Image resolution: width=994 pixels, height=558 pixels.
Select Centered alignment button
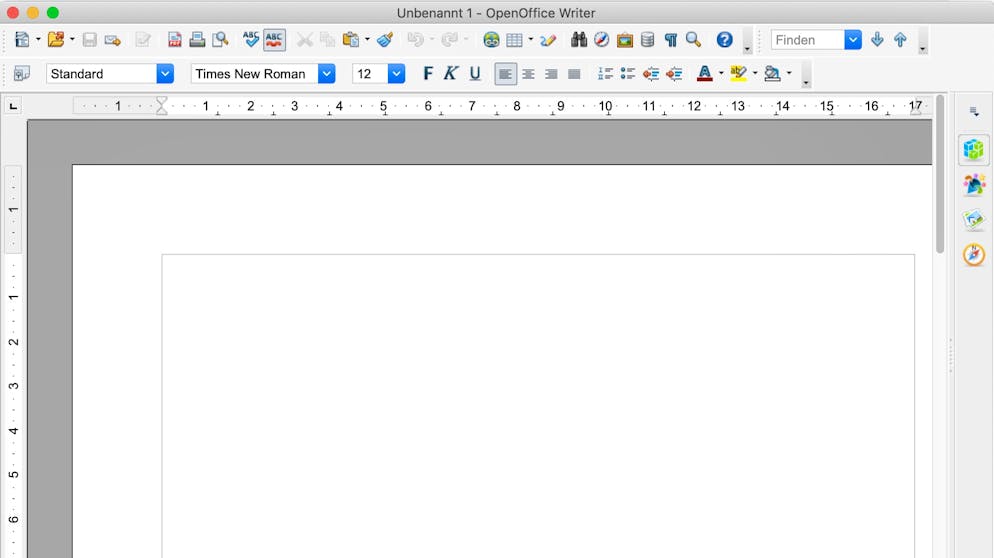pos(528,74)
